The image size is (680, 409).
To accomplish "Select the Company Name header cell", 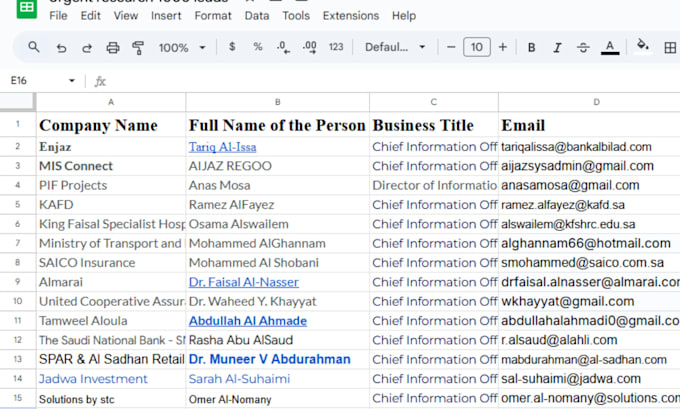I will (111, 125).
